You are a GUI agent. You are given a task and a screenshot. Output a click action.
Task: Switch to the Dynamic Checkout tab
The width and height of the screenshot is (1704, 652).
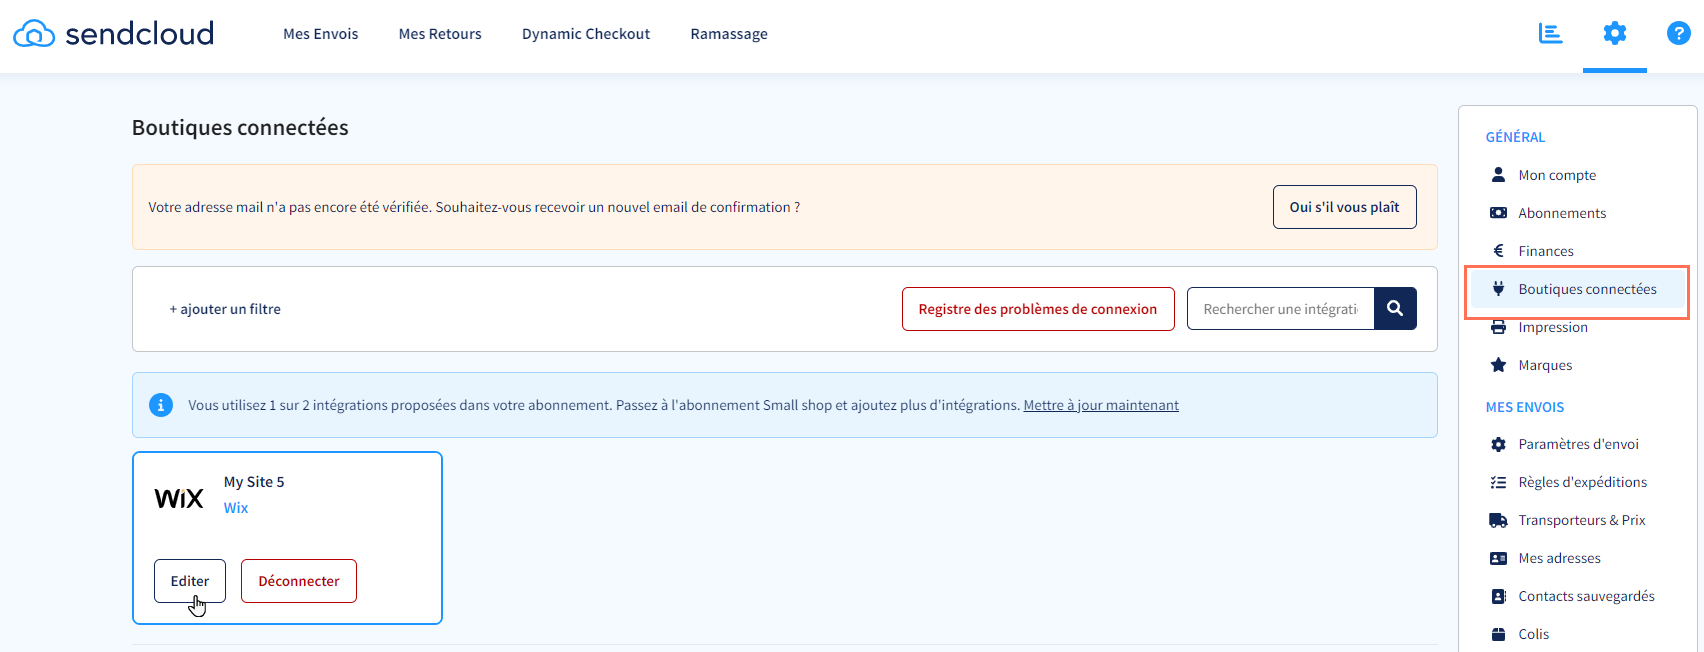(x=586, y=34)
